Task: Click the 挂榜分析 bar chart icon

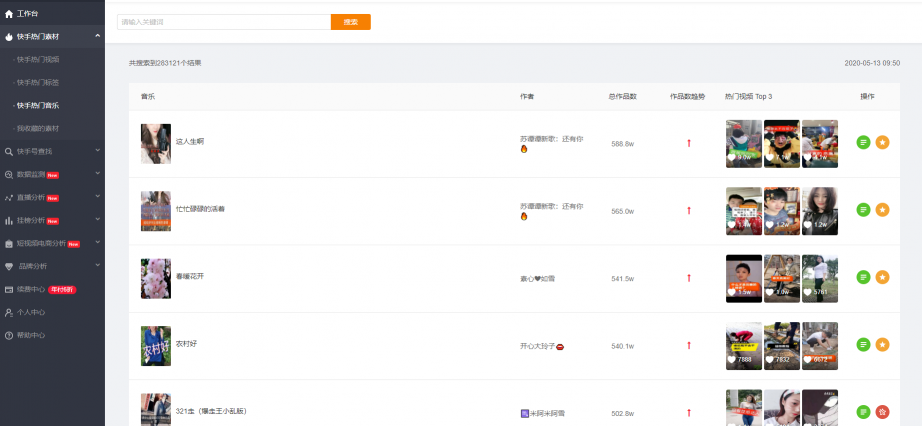Action: tap(9, 221)
